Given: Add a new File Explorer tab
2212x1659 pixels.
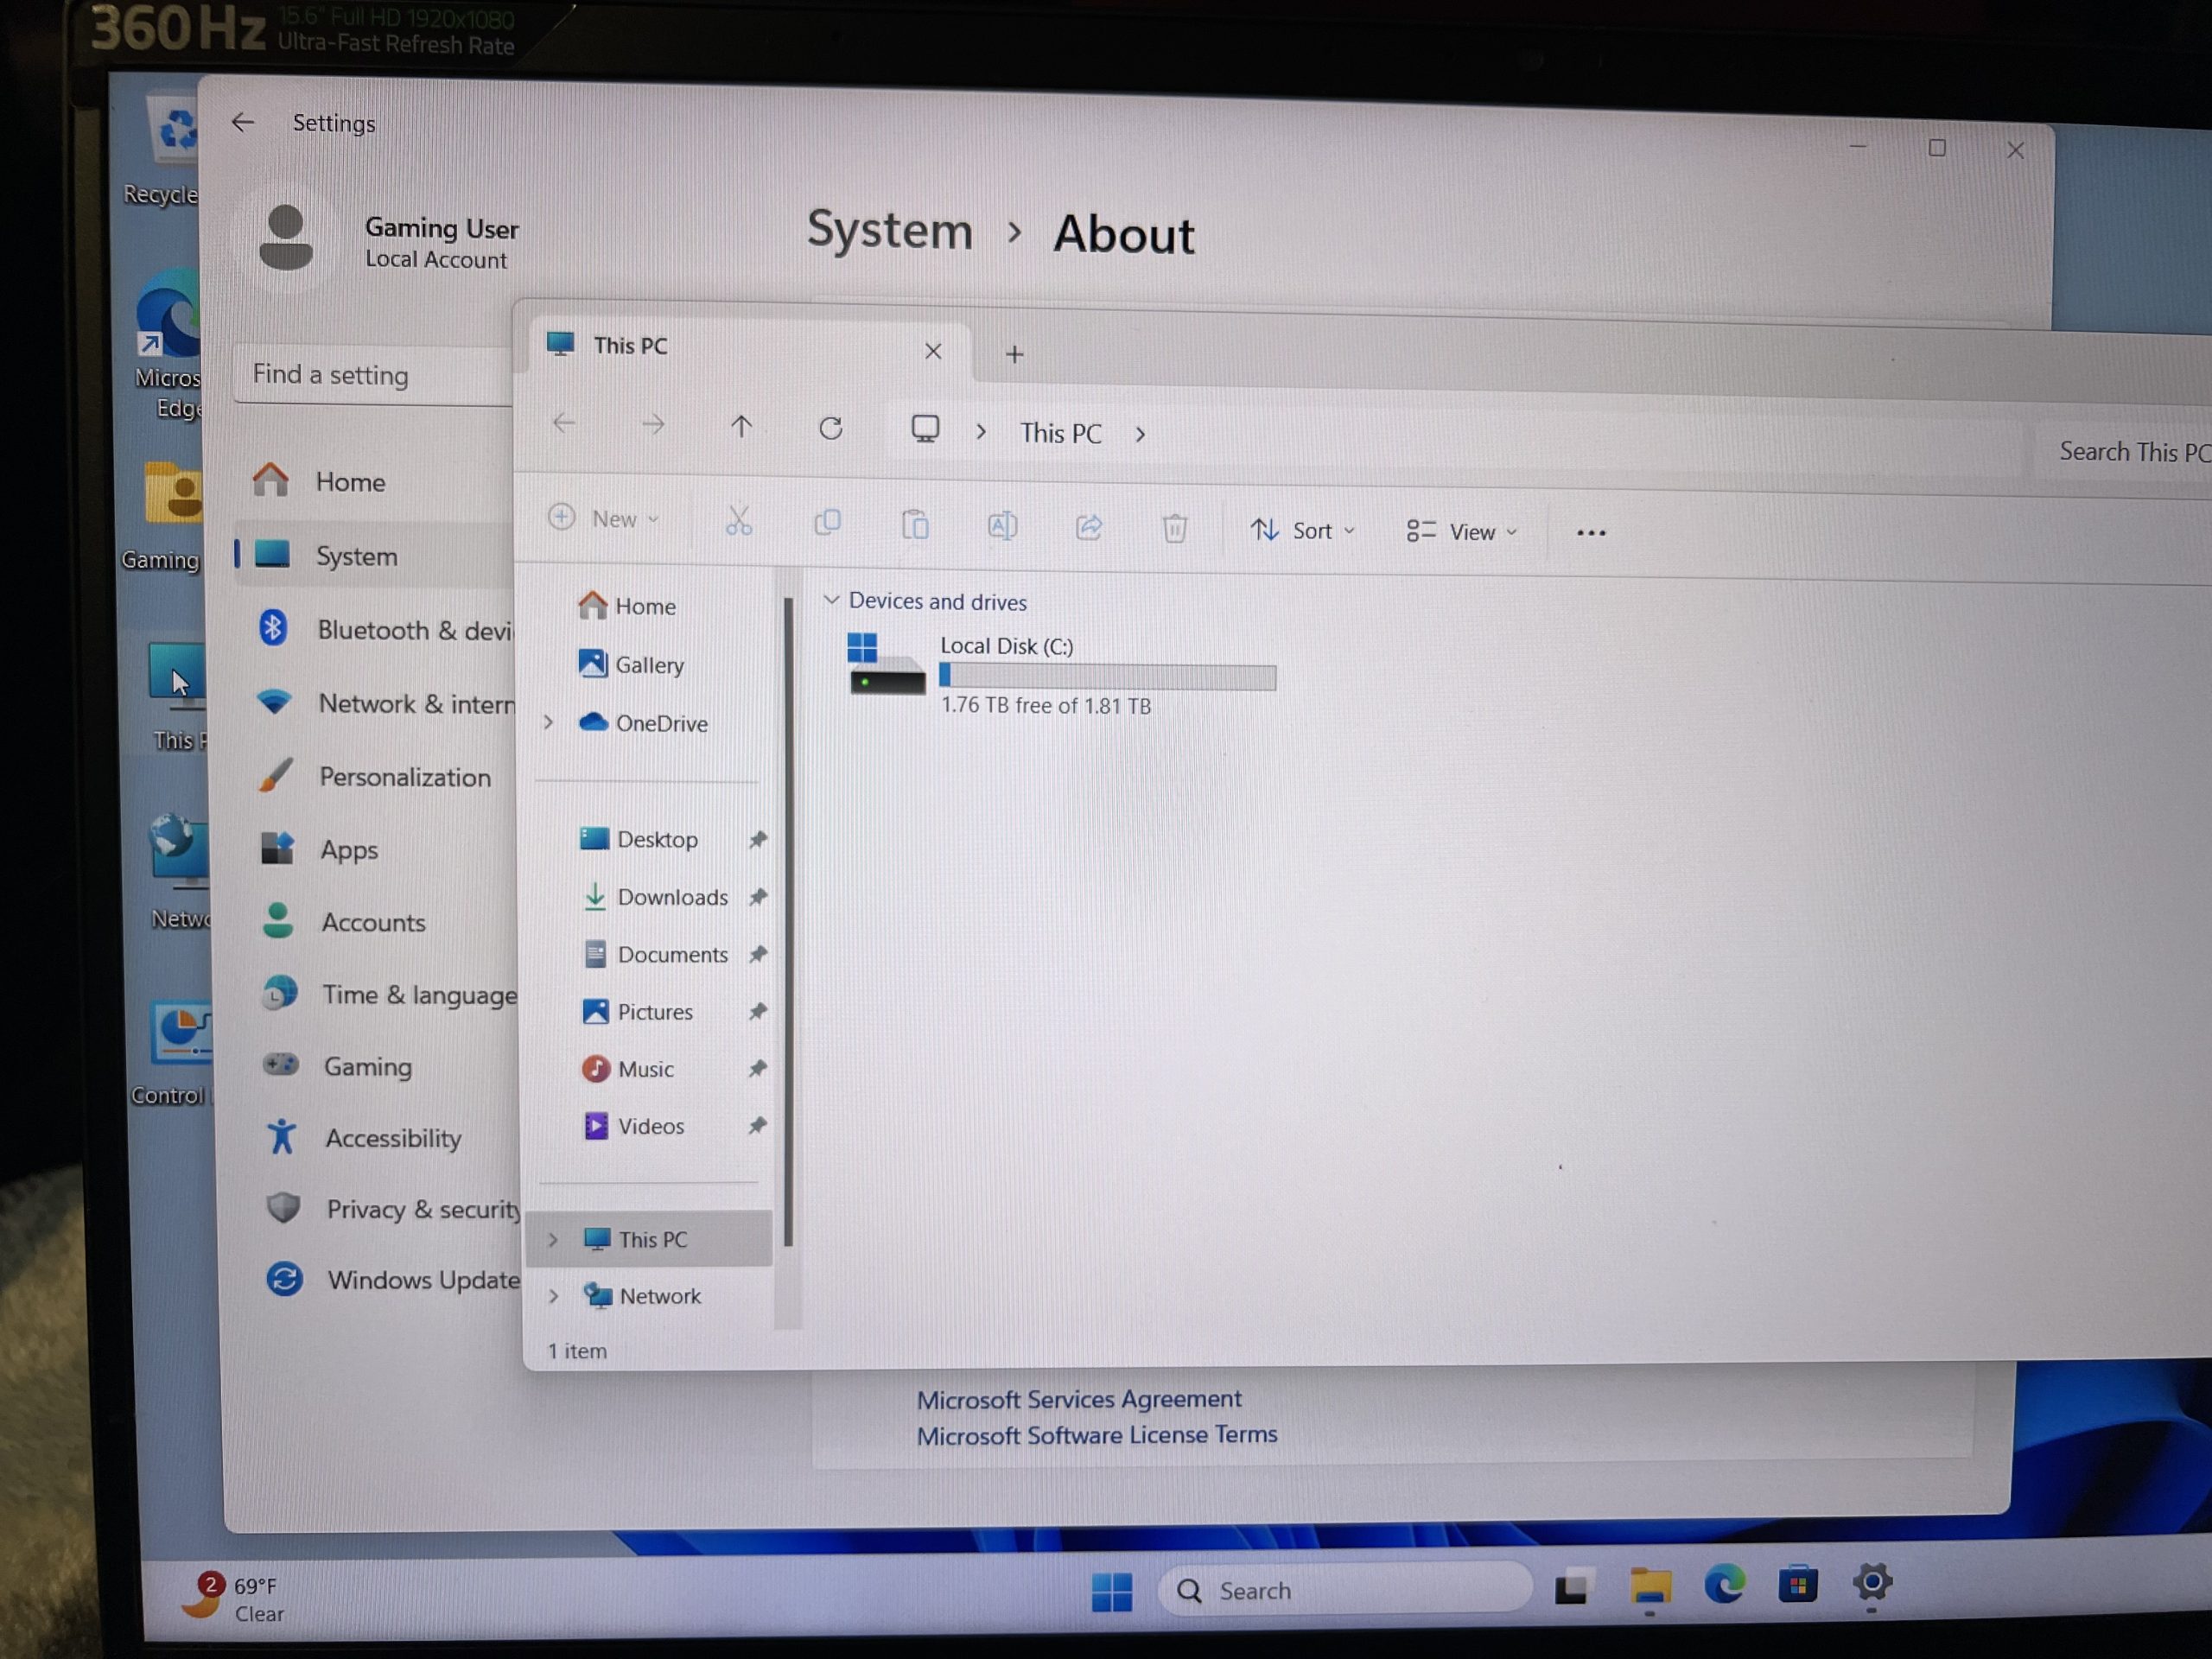Looking at the screenshot, I should [1014, 354].
